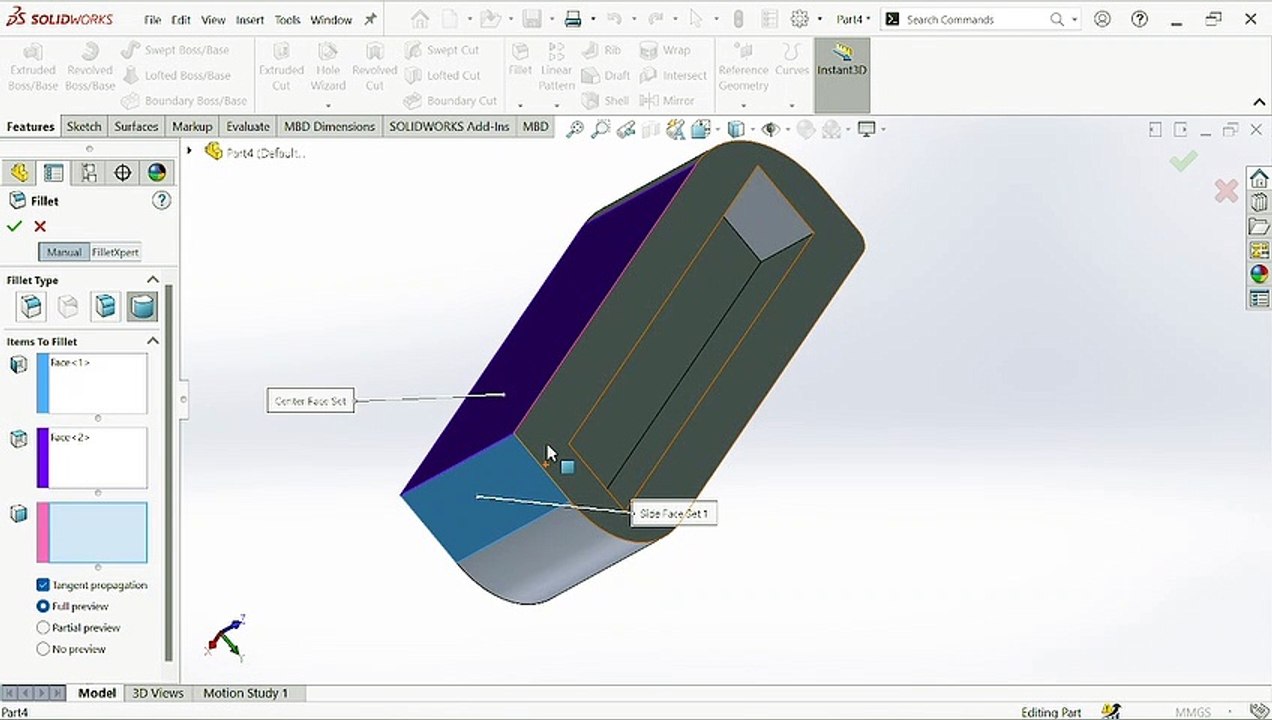This screenshot has height=720, width=1272.
Task: Switch to the Sketch ribbon tab
Action: [x=84, y=126]
